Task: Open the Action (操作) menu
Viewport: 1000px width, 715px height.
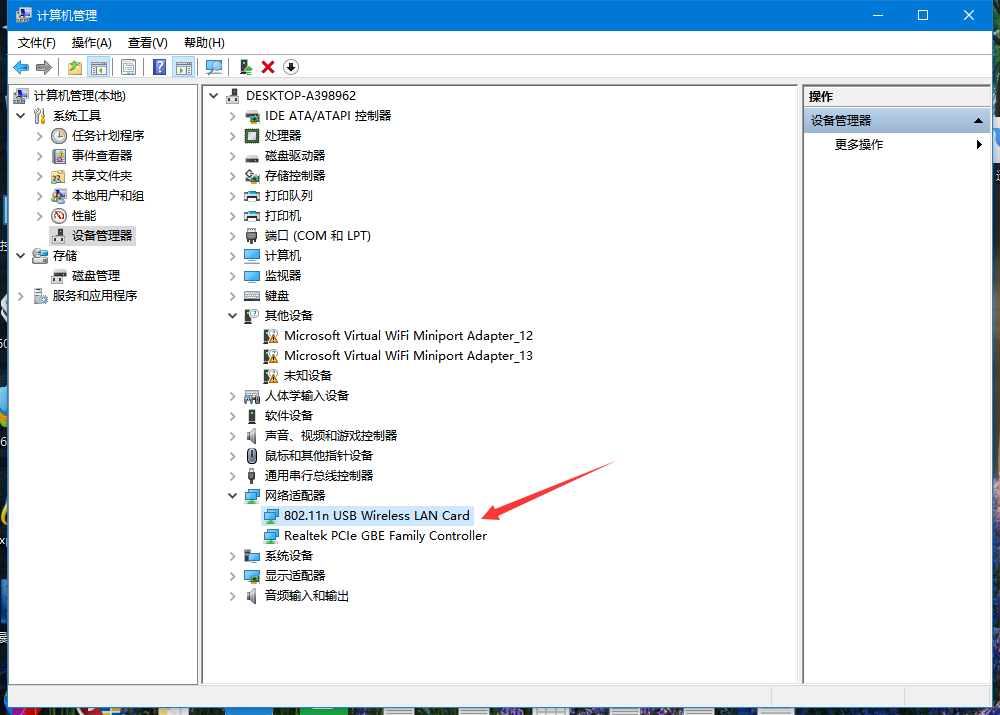Action: [92, 43]
